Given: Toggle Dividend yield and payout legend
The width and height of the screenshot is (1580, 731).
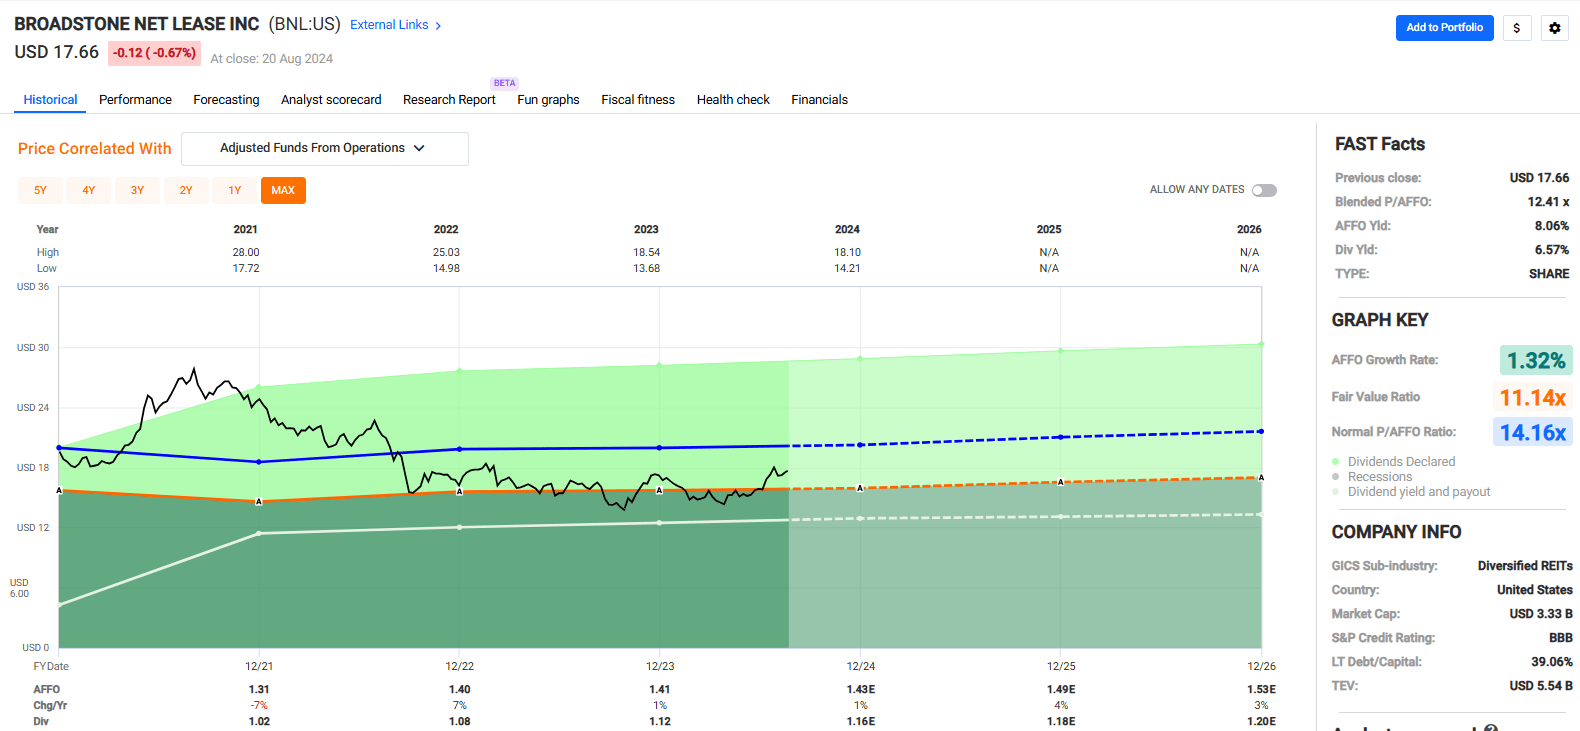Looking at the screenshot, I should coord(1417,492).
